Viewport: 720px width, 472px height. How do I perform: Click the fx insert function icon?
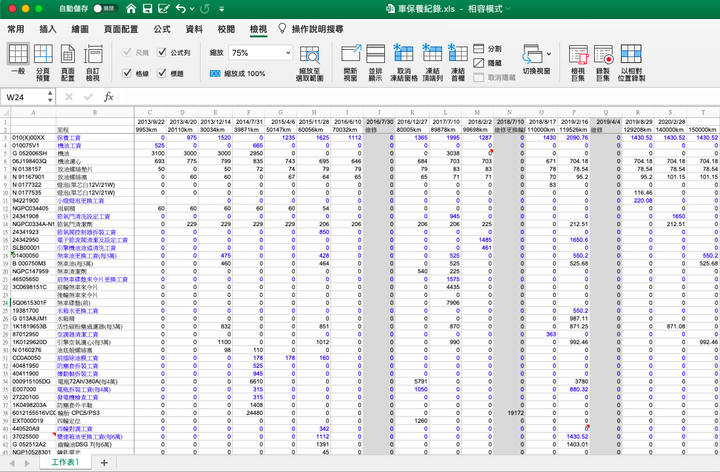[108, 97]
